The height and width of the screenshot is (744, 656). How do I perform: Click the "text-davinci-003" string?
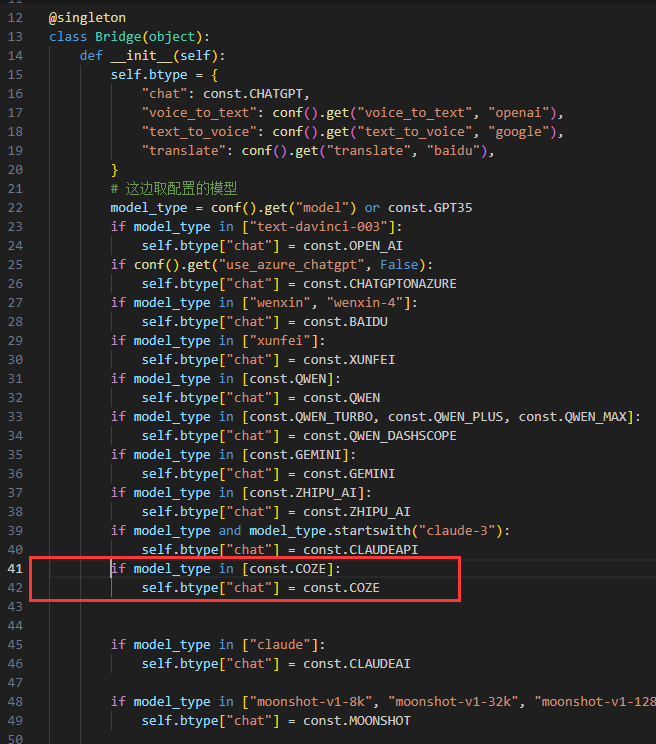click(x=319, y=226)
